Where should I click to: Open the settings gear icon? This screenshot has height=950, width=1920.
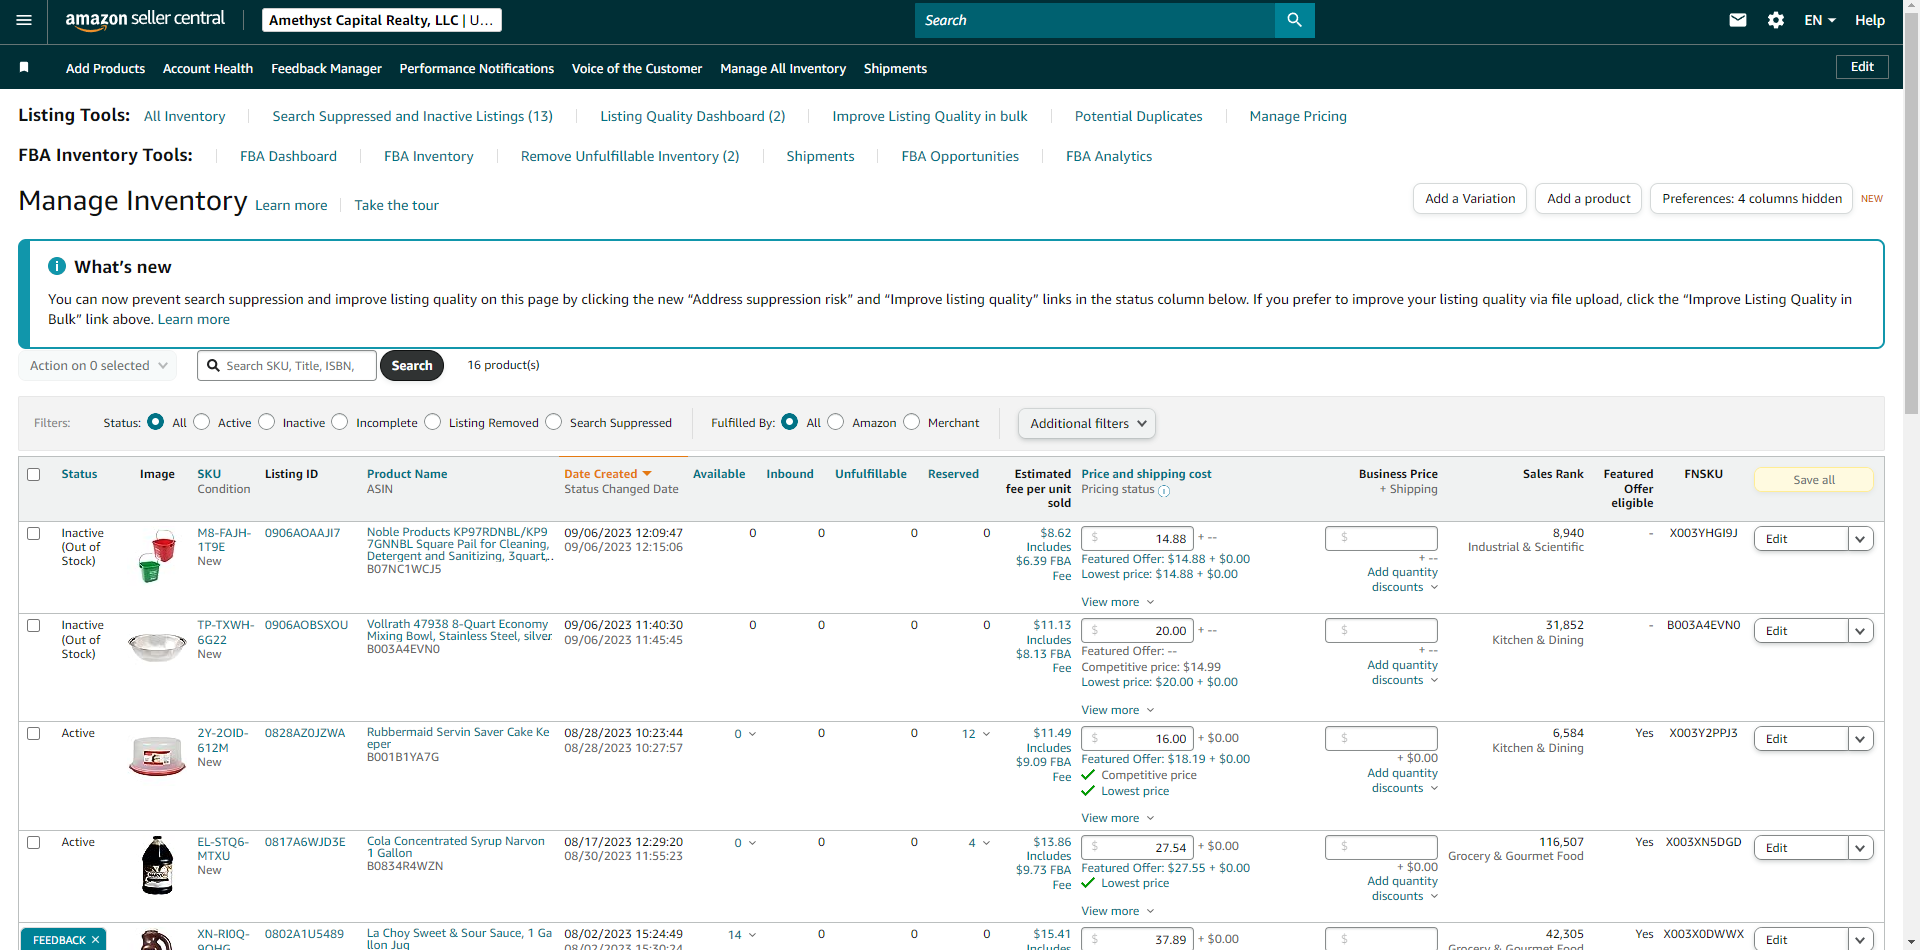click(x=1776, y=20)
